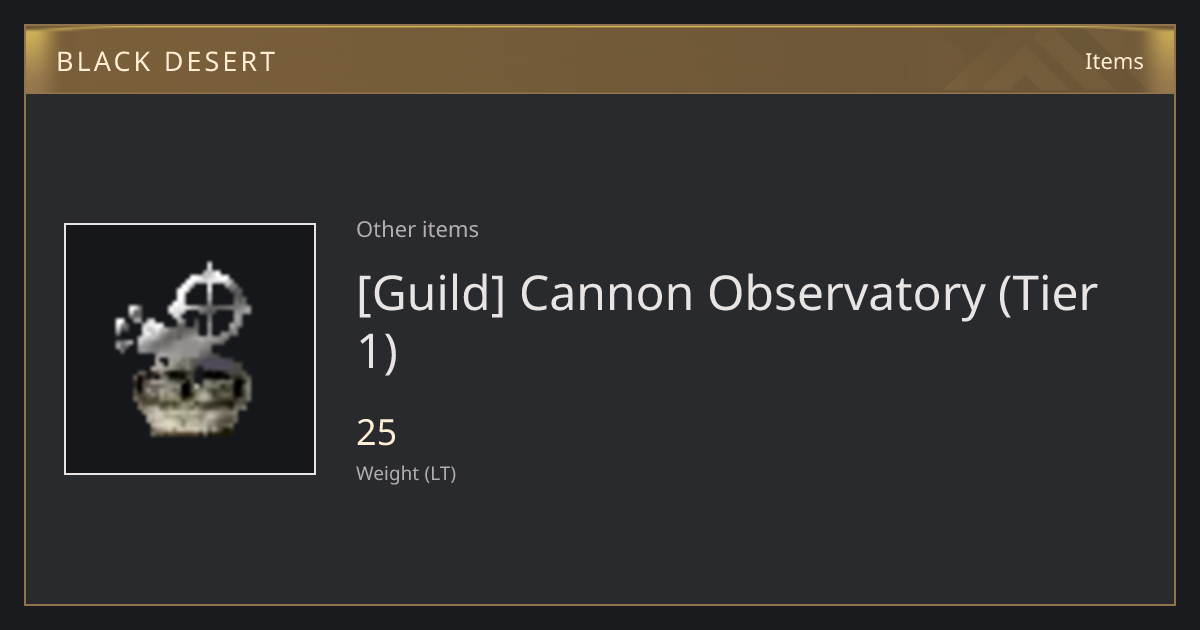Click the (Tier text in the title
This screenshot has width=1200, height=630.
coord(1048,294)
